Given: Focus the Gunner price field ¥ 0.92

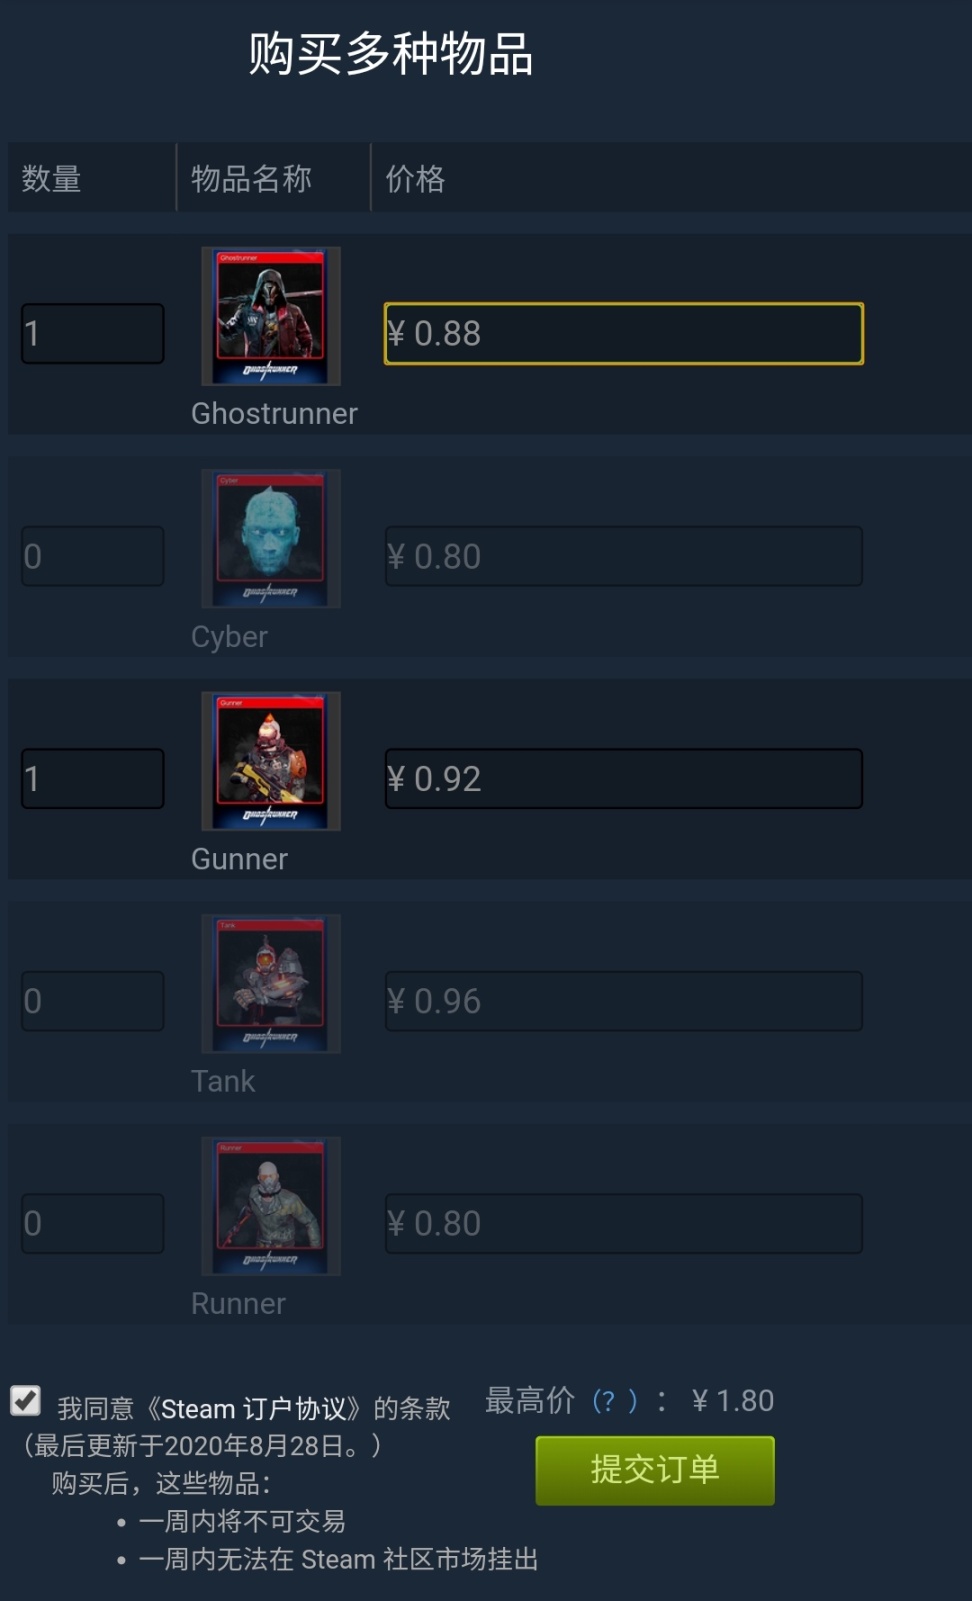Looking at the screenshot, I should [624, 779].
